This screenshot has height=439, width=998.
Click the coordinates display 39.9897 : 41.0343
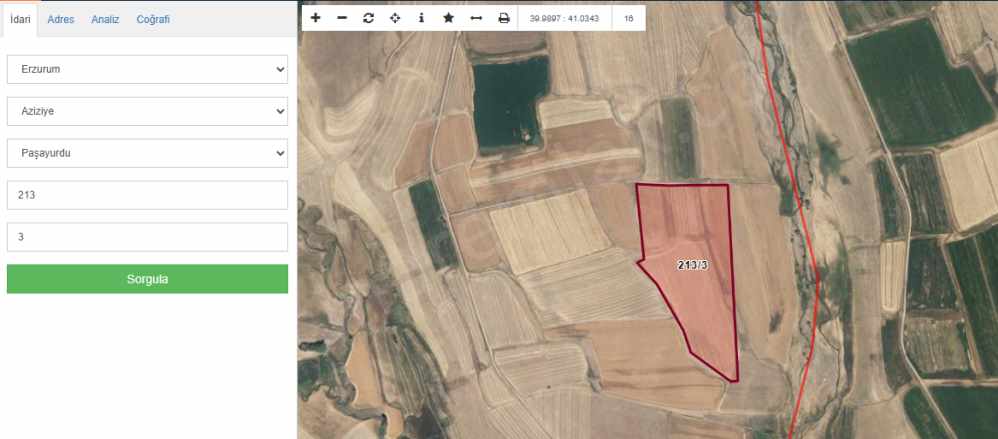coord(564,18)
